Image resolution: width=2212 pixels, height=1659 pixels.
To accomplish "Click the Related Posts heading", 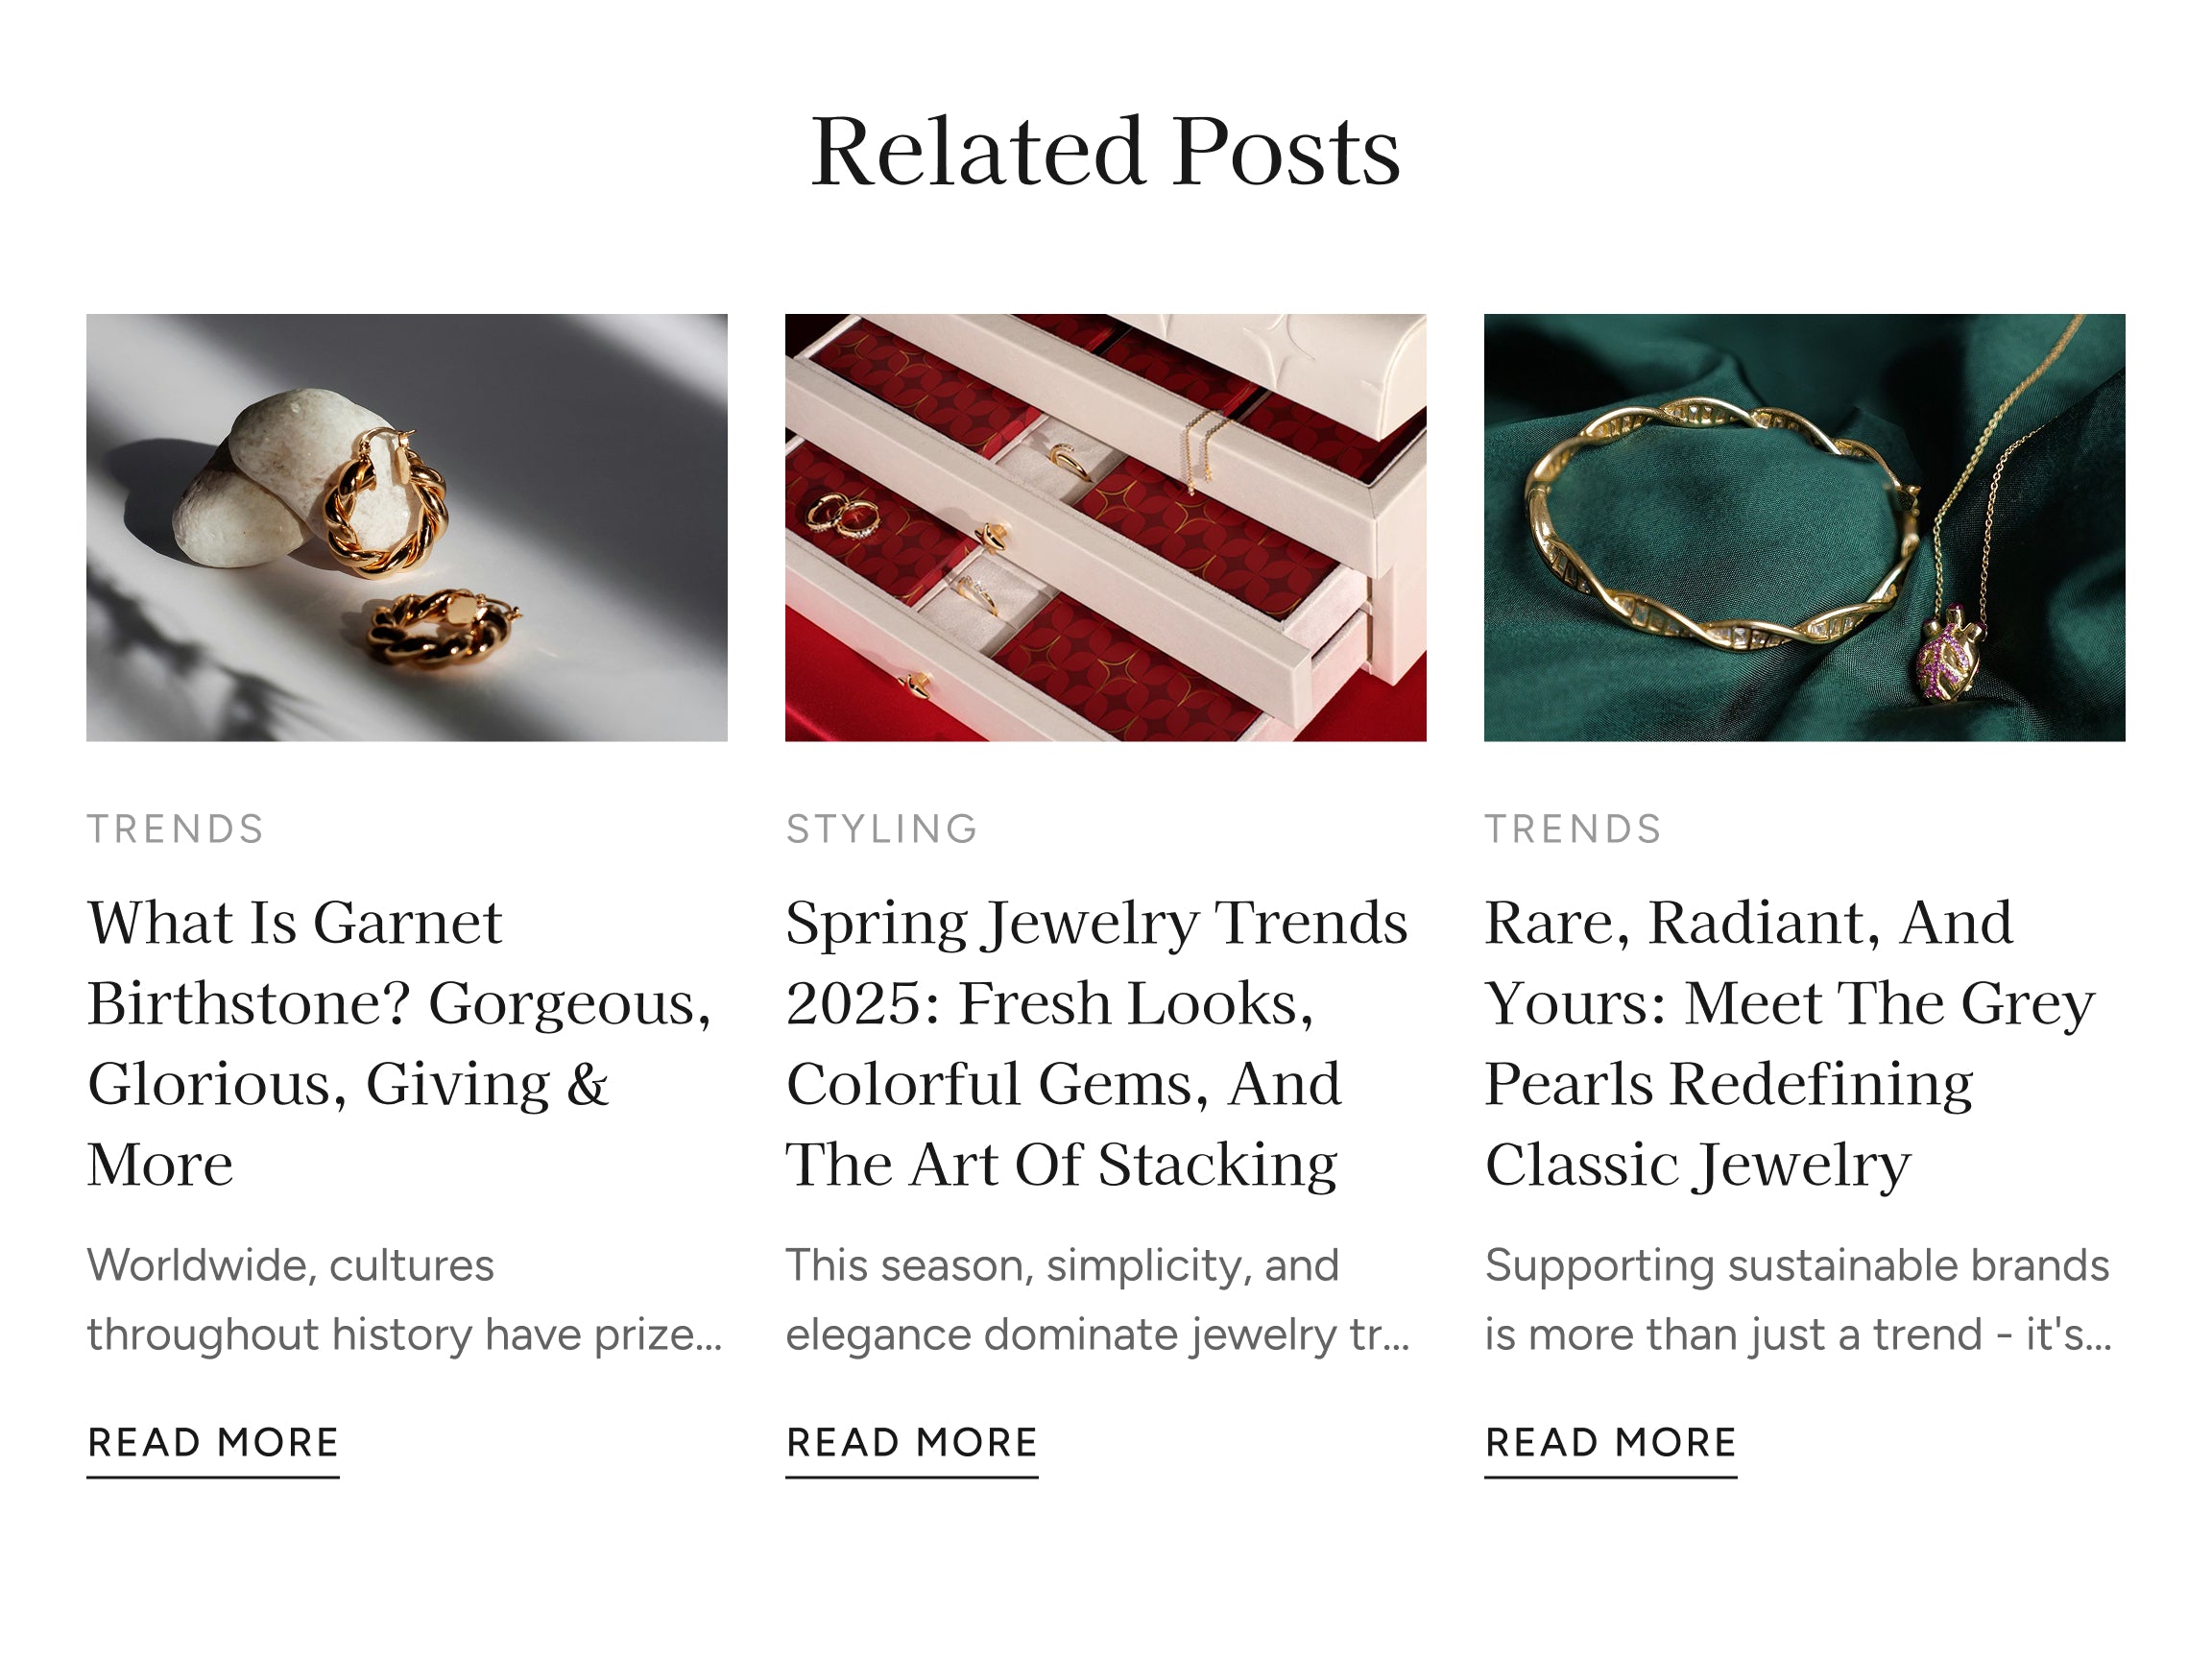I will click(x=1105, y=151).
